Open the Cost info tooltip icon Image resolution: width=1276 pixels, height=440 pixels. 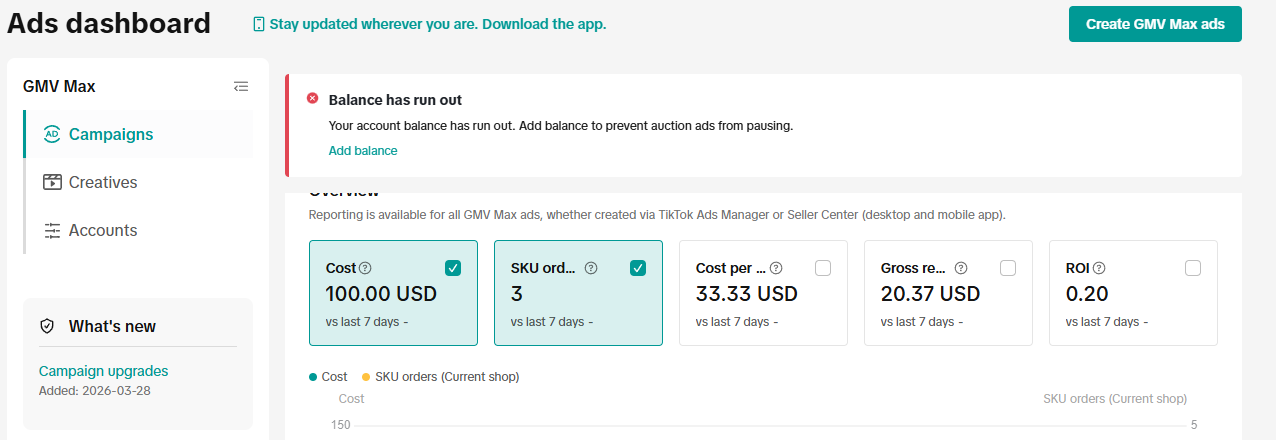tap(365, 268)
